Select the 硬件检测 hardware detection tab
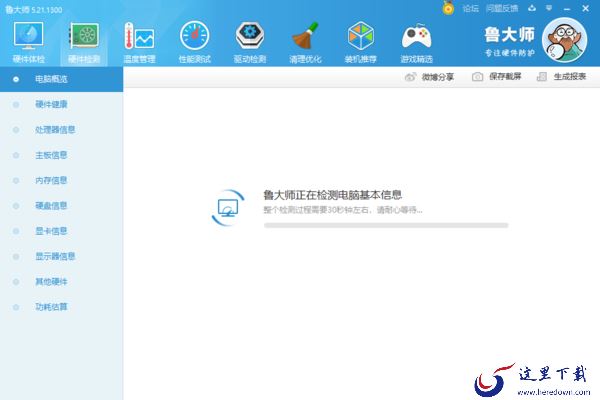Image resolution: width=600 pixels, height=400 pixels. click(x=84, y=42)
